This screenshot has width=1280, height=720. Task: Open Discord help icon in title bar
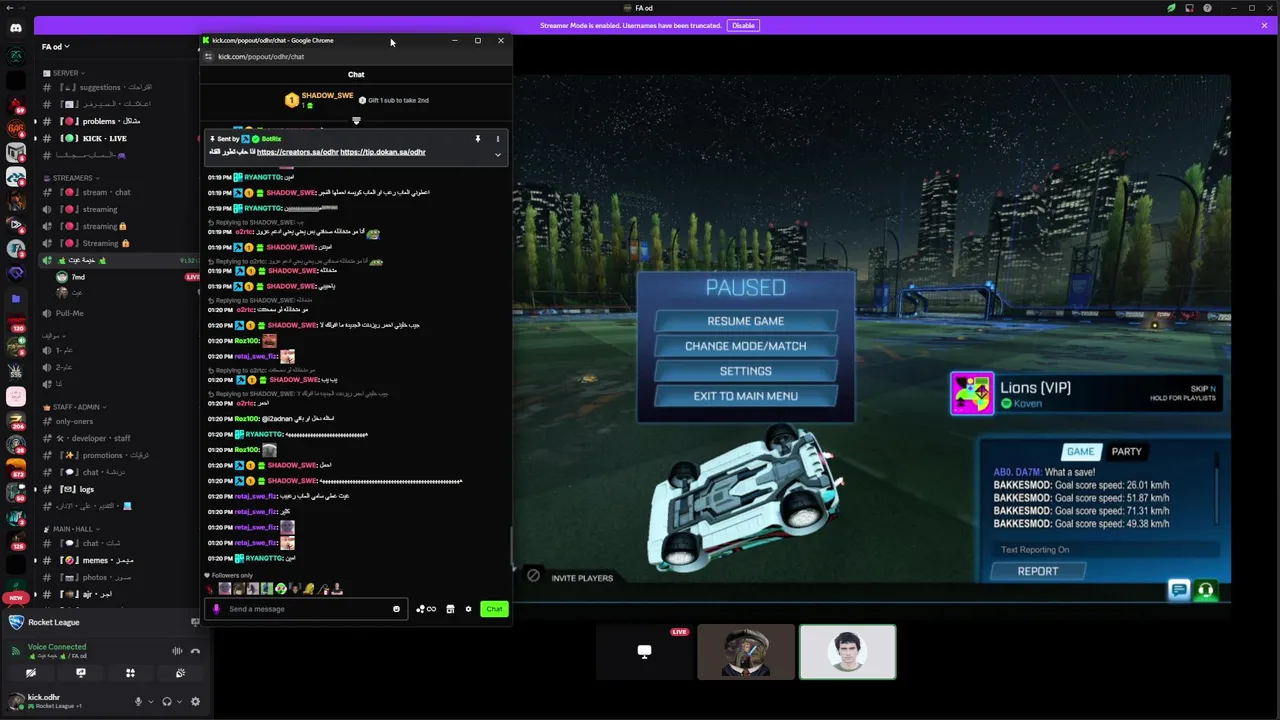click(x=1207, y=8)
